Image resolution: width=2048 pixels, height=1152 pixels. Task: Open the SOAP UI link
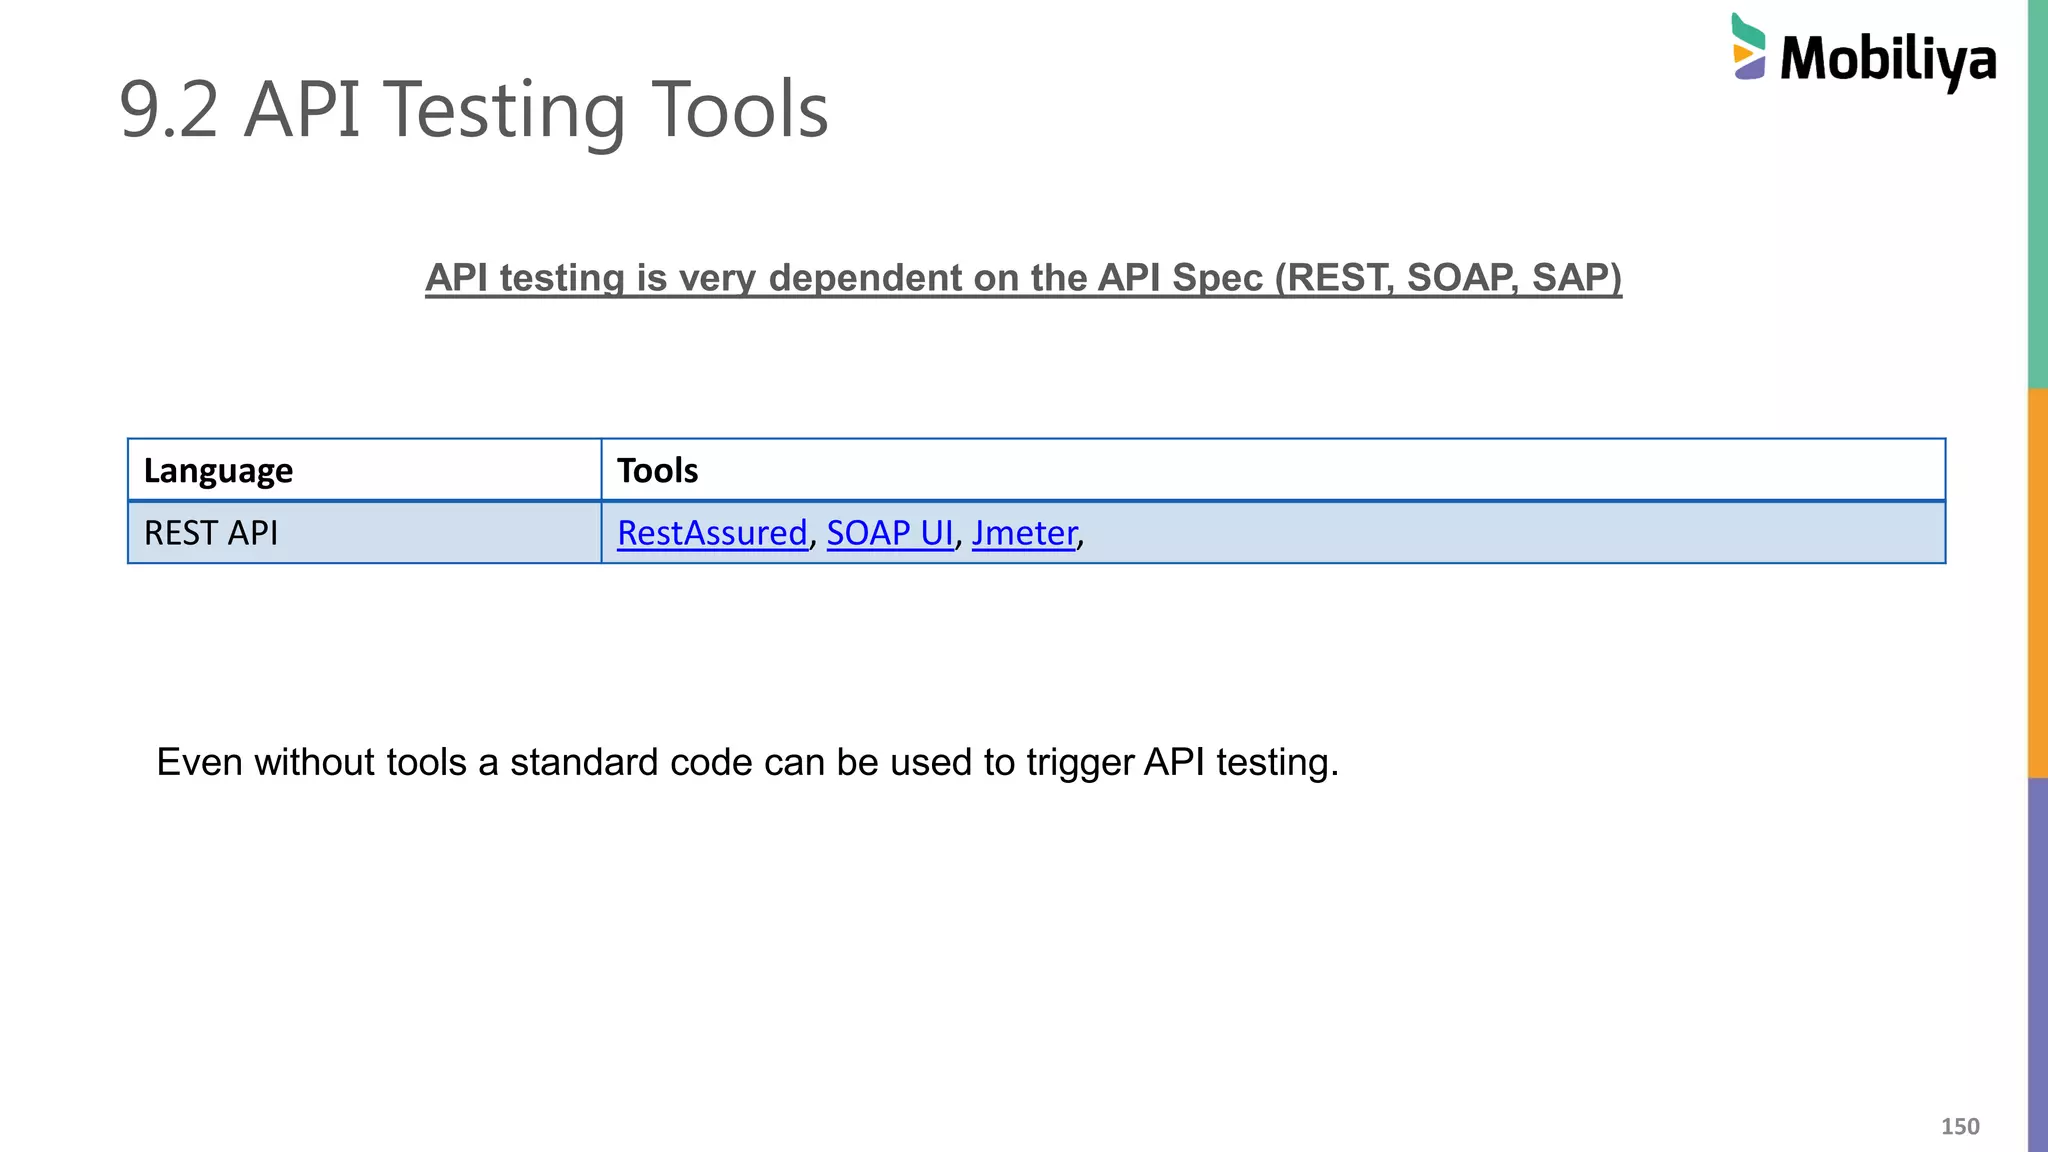tap(890, 533)
